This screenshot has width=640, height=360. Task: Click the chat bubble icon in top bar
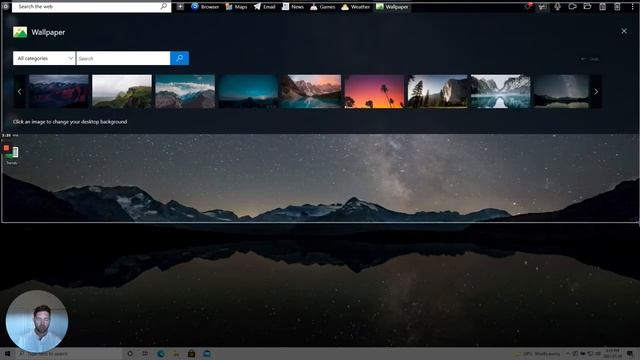coord(573,7)
